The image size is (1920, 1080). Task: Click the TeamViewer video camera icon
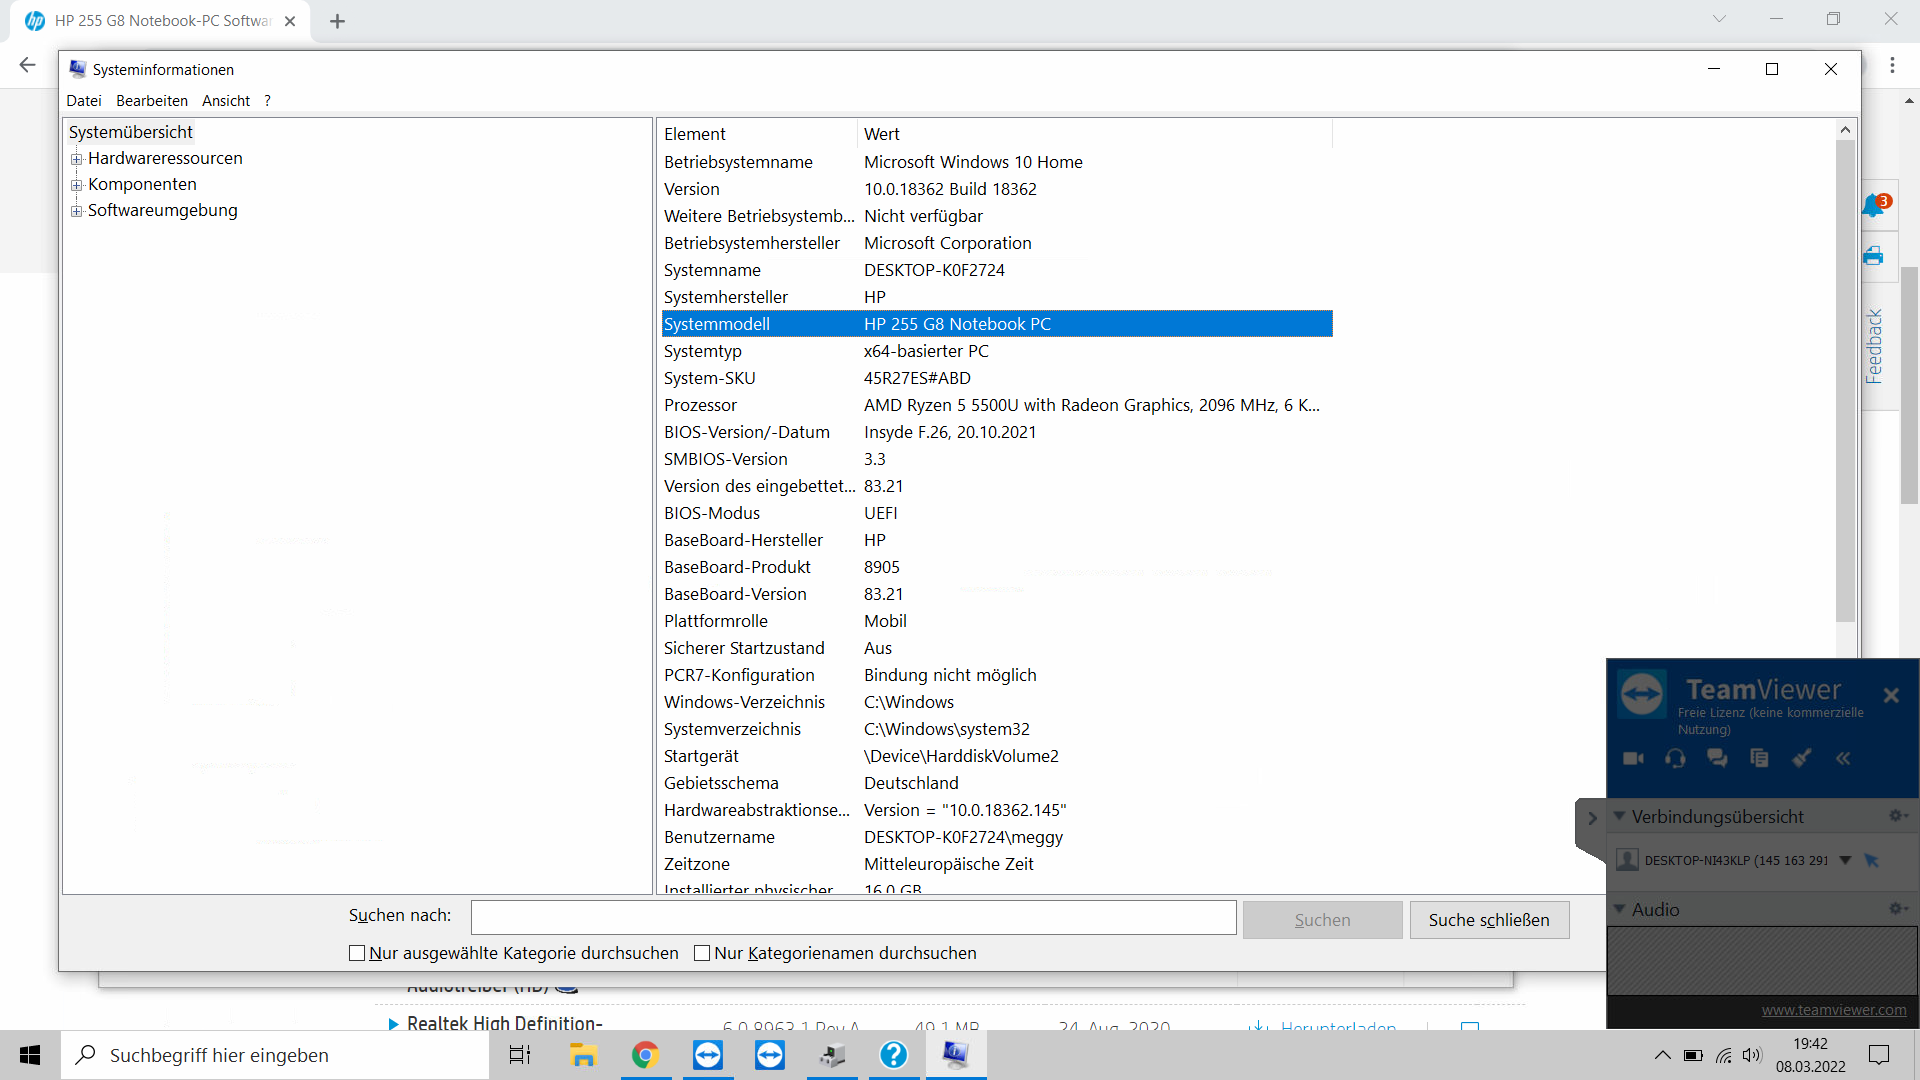click(x=1633, y=758)
